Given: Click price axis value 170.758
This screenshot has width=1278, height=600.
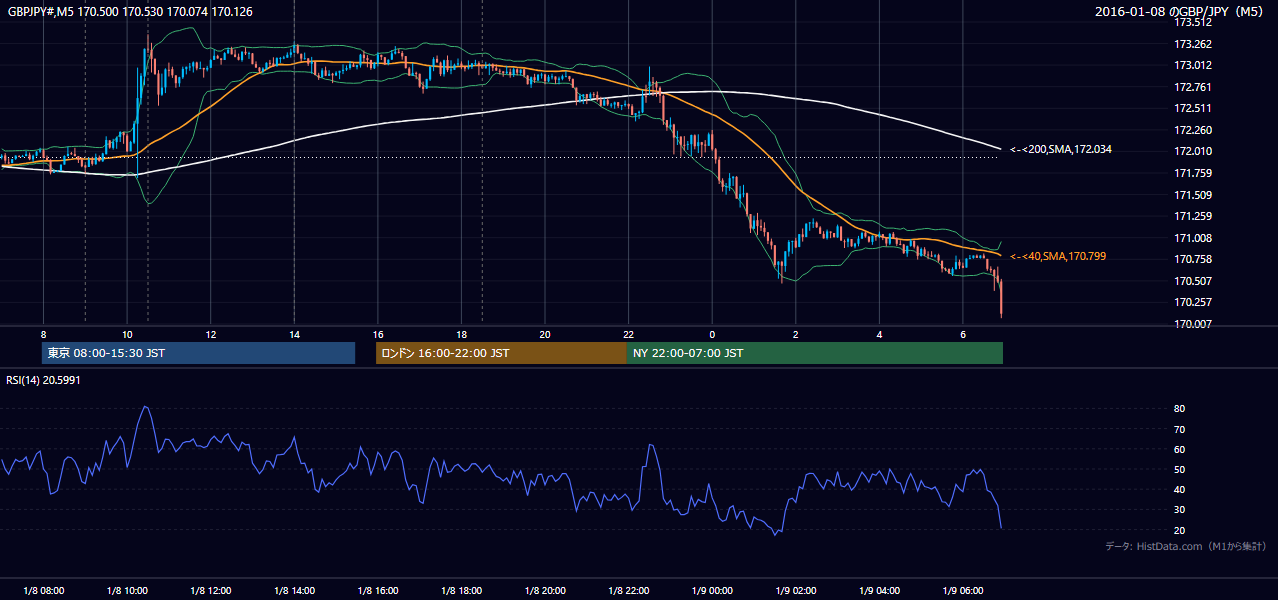Looking at the screenshot, I should 1194,259.
